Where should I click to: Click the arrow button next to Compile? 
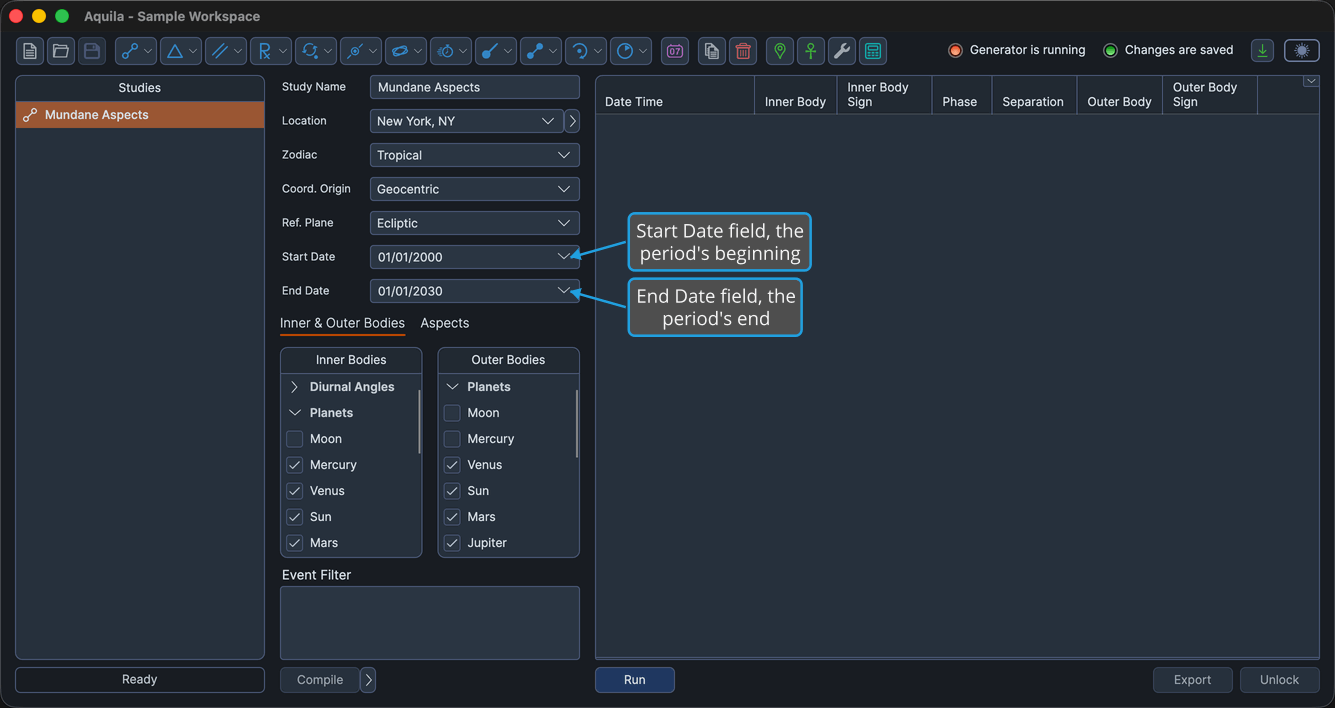pyautogui.click(x=368, y=680)
